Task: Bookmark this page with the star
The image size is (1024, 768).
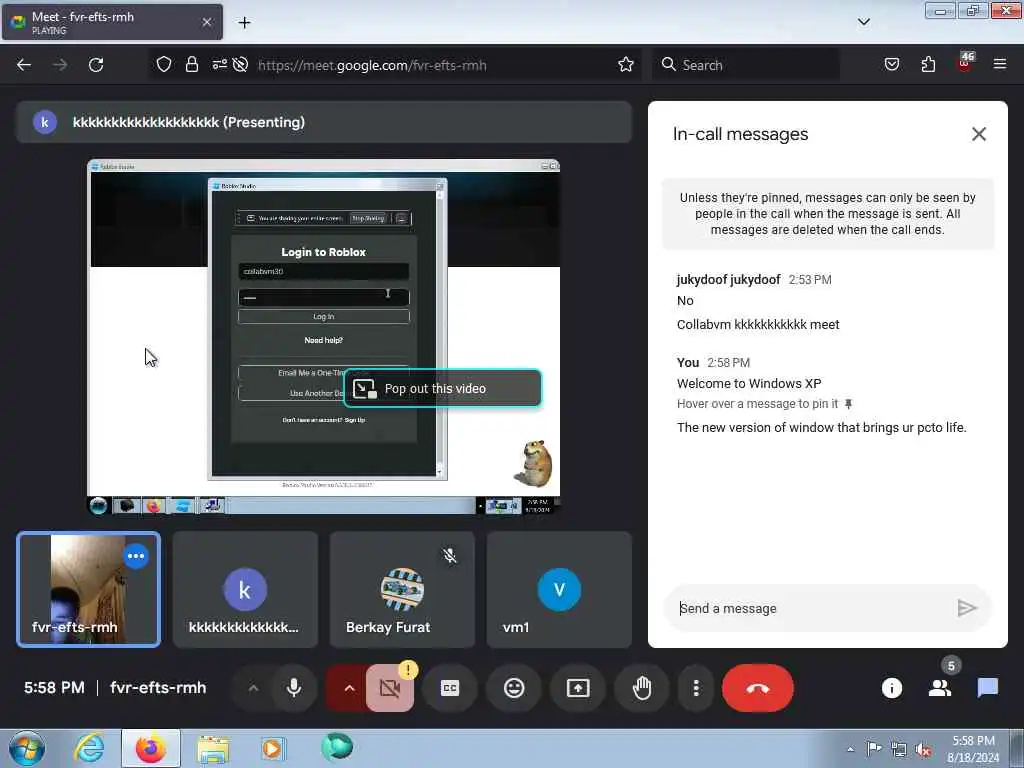Action: click(x=626, y=65)
